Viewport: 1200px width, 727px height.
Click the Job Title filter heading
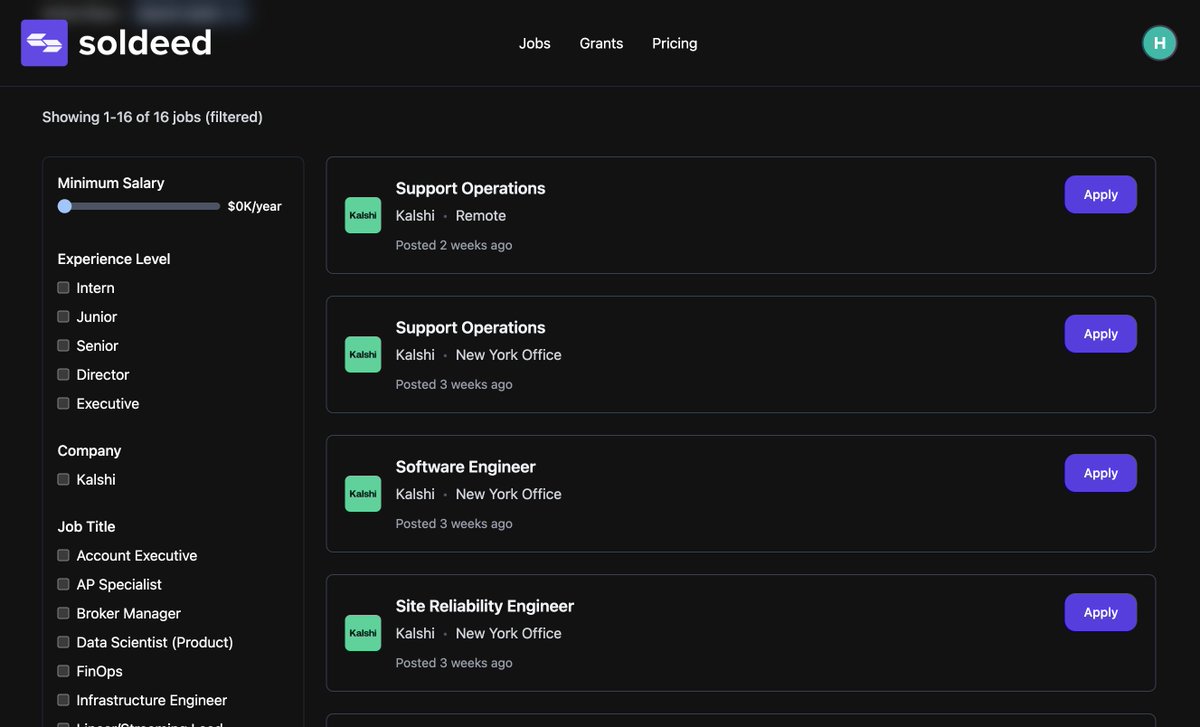[x=87, y=527]
